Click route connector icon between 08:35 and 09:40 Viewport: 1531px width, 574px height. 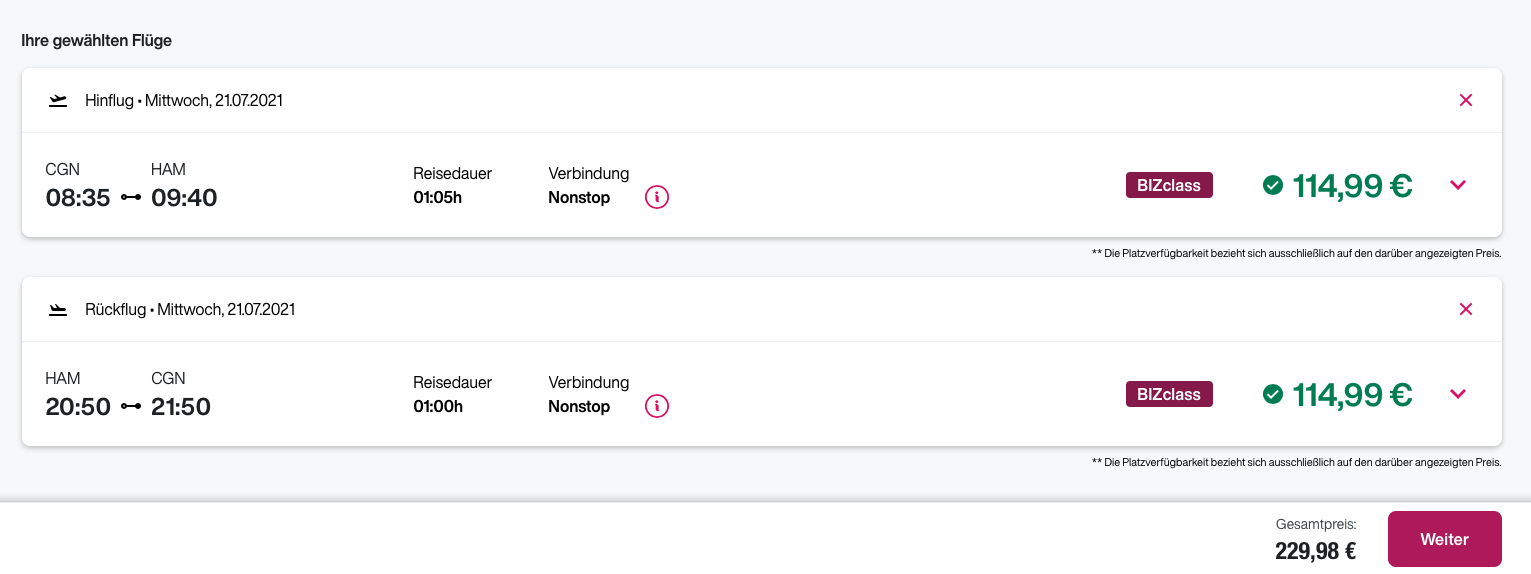point(131,198)
